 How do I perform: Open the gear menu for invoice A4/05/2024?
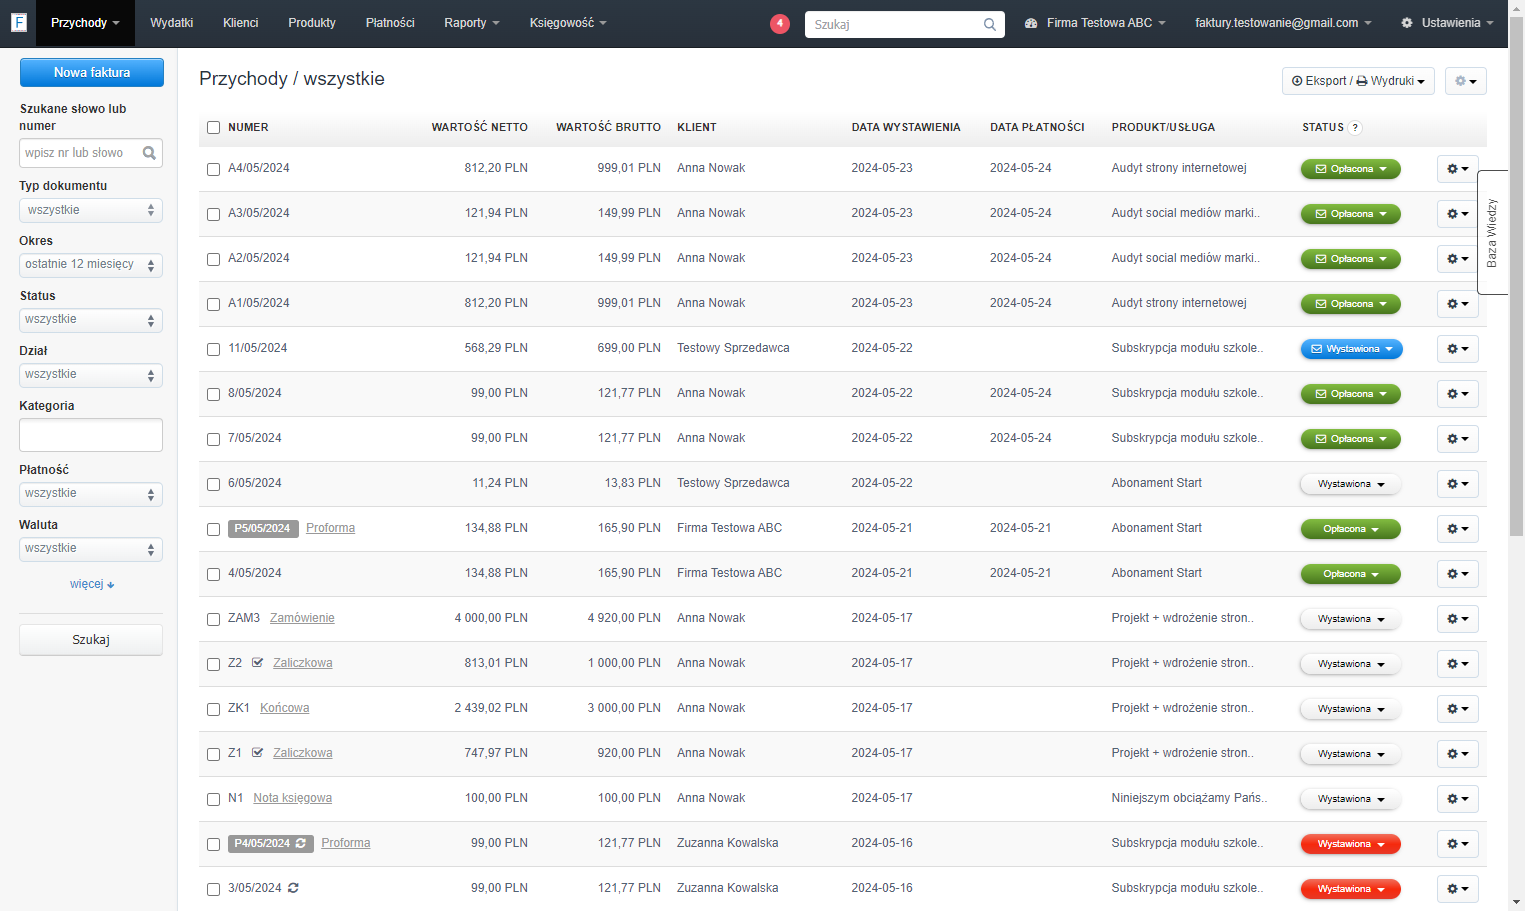(x=1457, y=169)
